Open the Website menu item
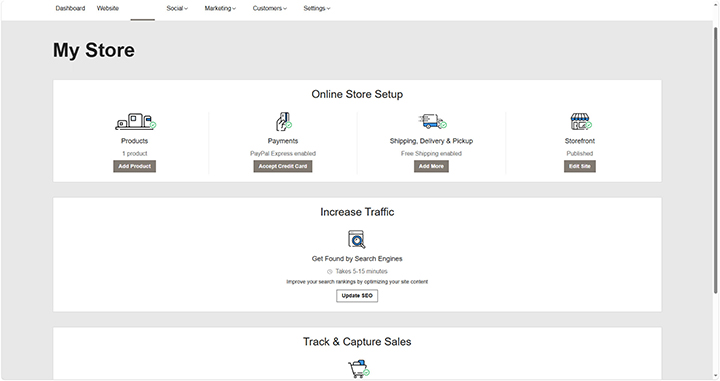This screenshot has width=720, height=381. click(x=107, y=8)
